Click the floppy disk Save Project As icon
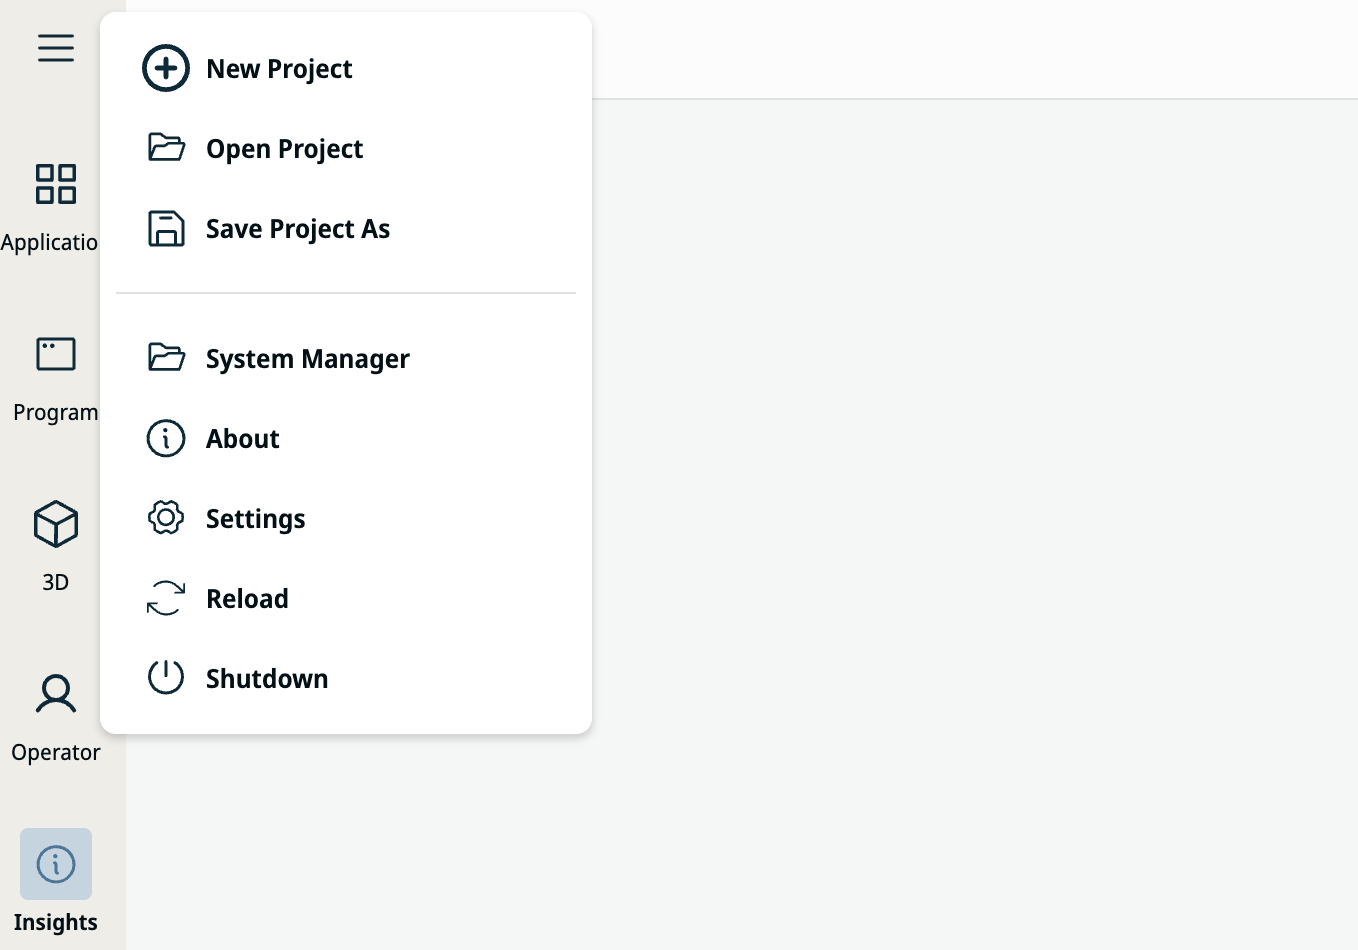Viewport: 1358px width, 950px height. click(x=166, y=229)
